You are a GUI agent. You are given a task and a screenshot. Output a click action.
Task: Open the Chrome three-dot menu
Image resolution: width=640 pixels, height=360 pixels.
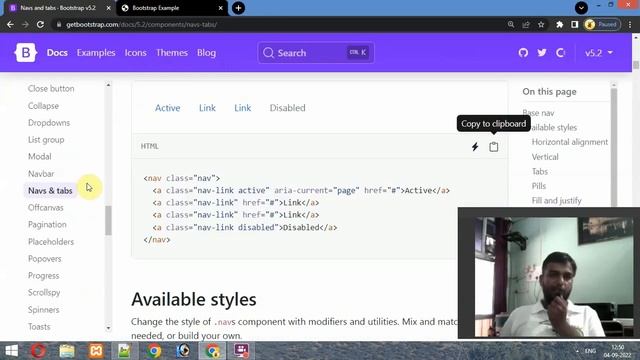click(630, 24)
